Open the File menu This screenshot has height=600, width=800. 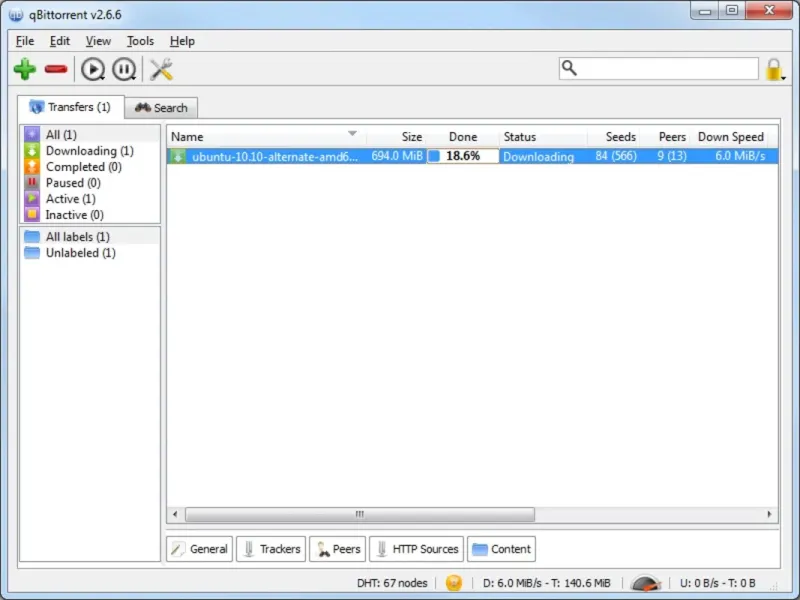pyautogui.click(x=25, y=41)
